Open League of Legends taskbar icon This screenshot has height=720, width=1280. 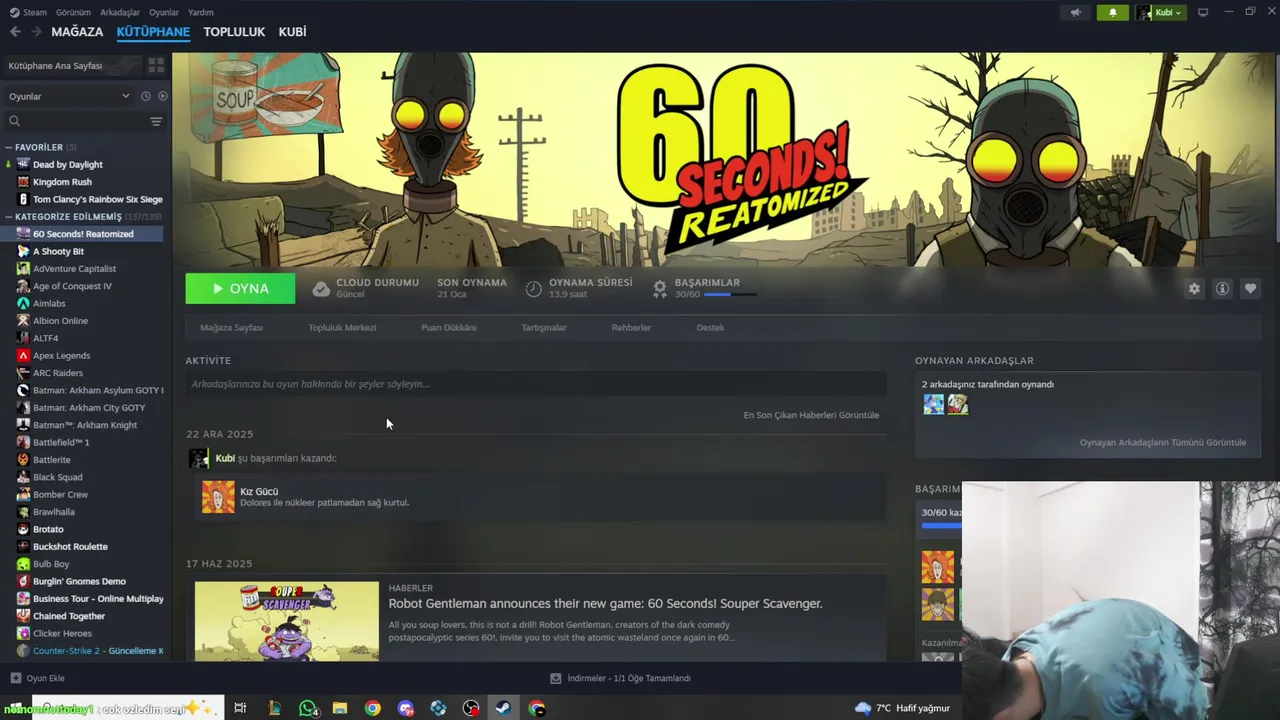pyautogui.click(x=274, y=708)
